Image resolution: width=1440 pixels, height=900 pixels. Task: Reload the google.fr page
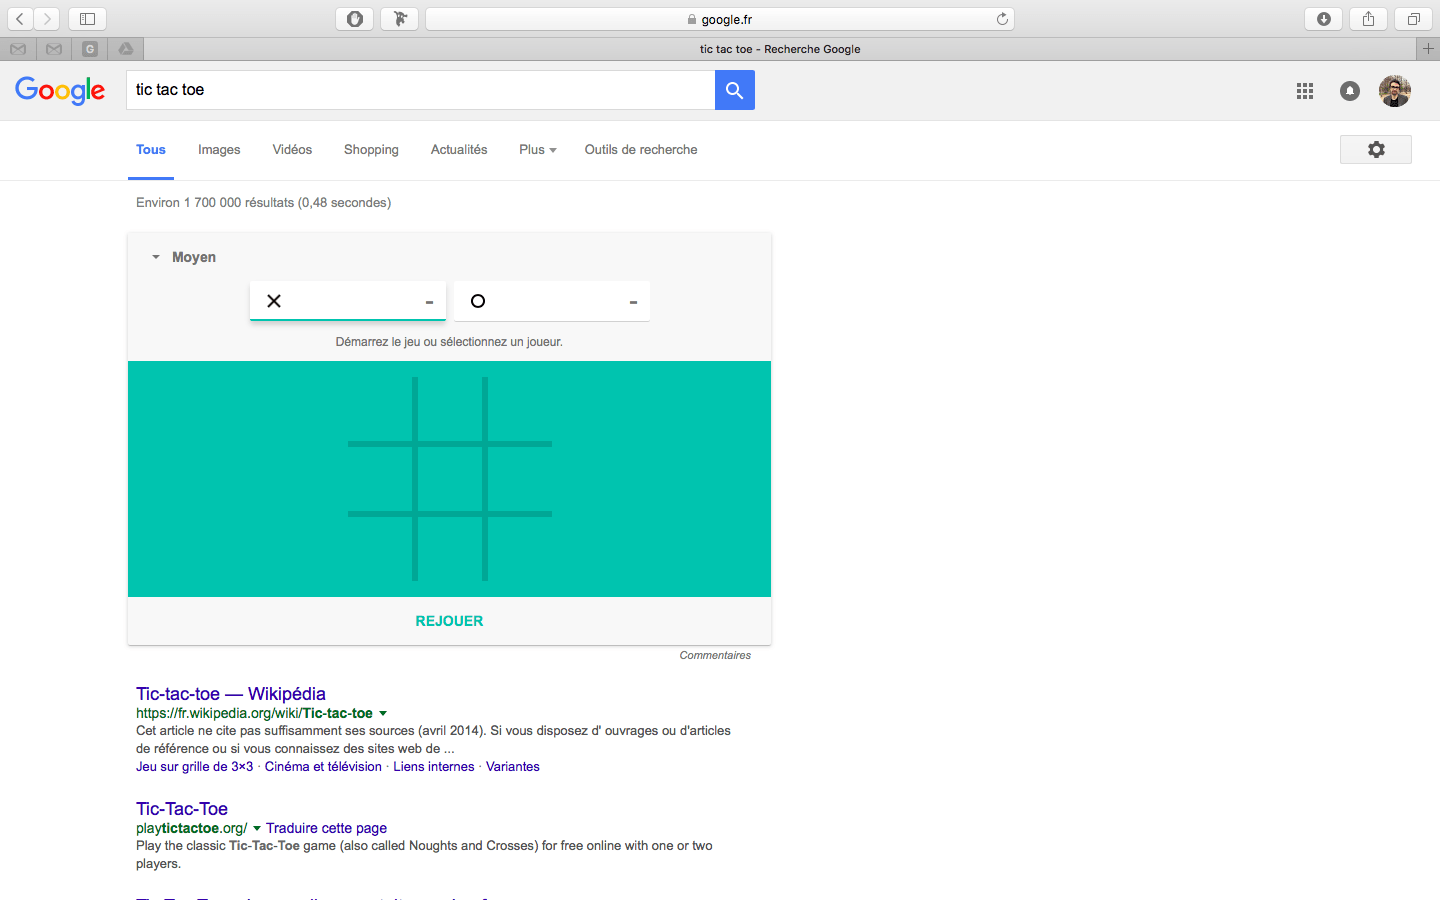[1002, 19]
